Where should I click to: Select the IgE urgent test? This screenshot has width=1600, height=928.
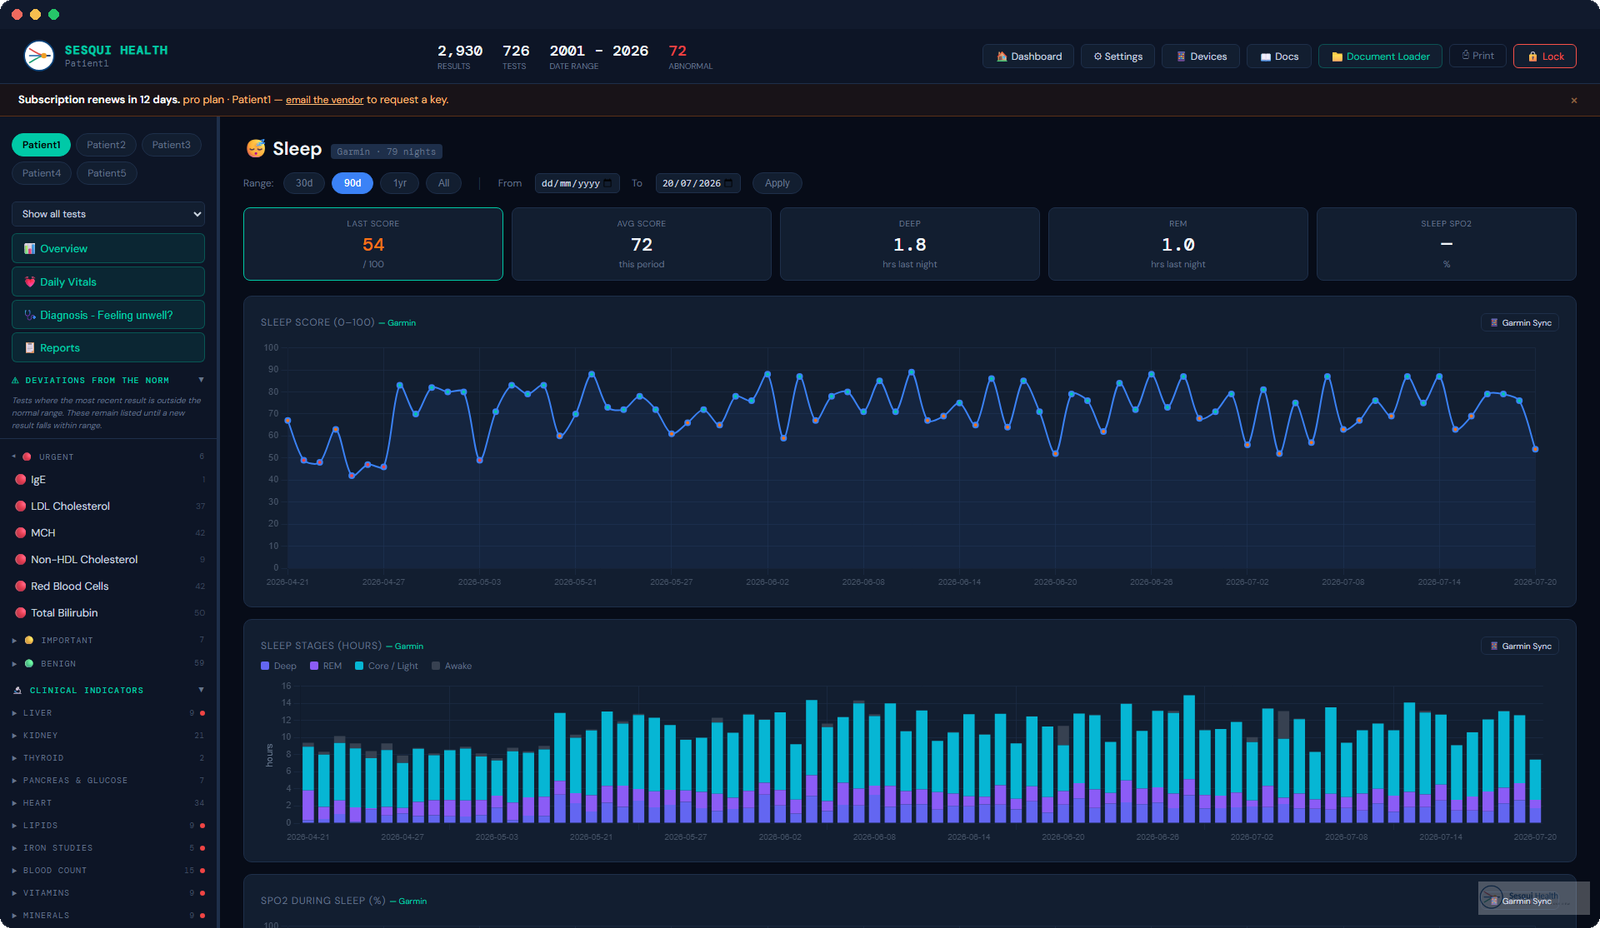108,480
